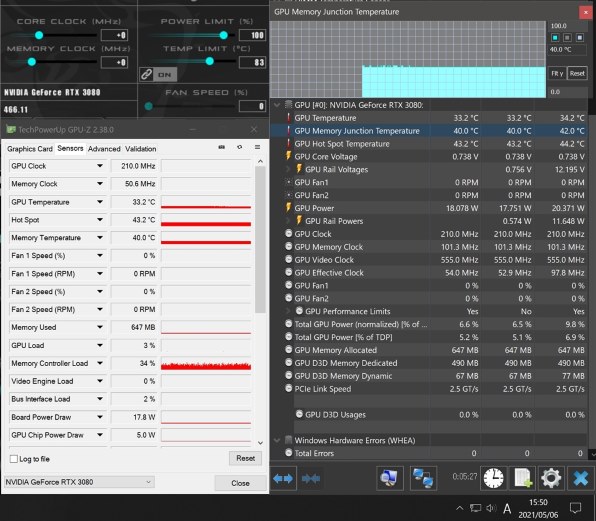Viewport: 596px width, 521px height.
Task: Click Power Limit slider handle
Action: click(224, 35)
